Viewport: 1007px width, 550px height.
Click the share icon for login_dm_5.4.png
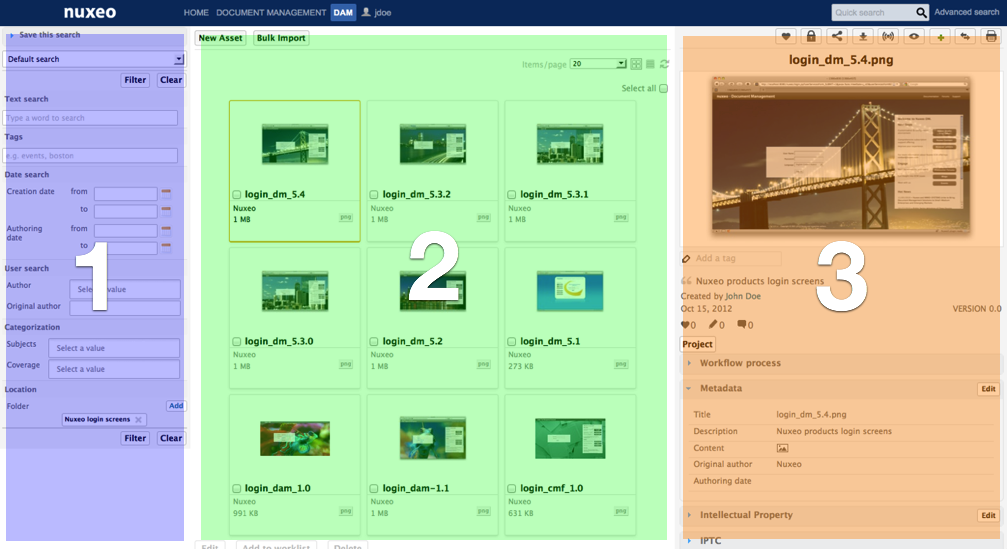click(837, 37)
